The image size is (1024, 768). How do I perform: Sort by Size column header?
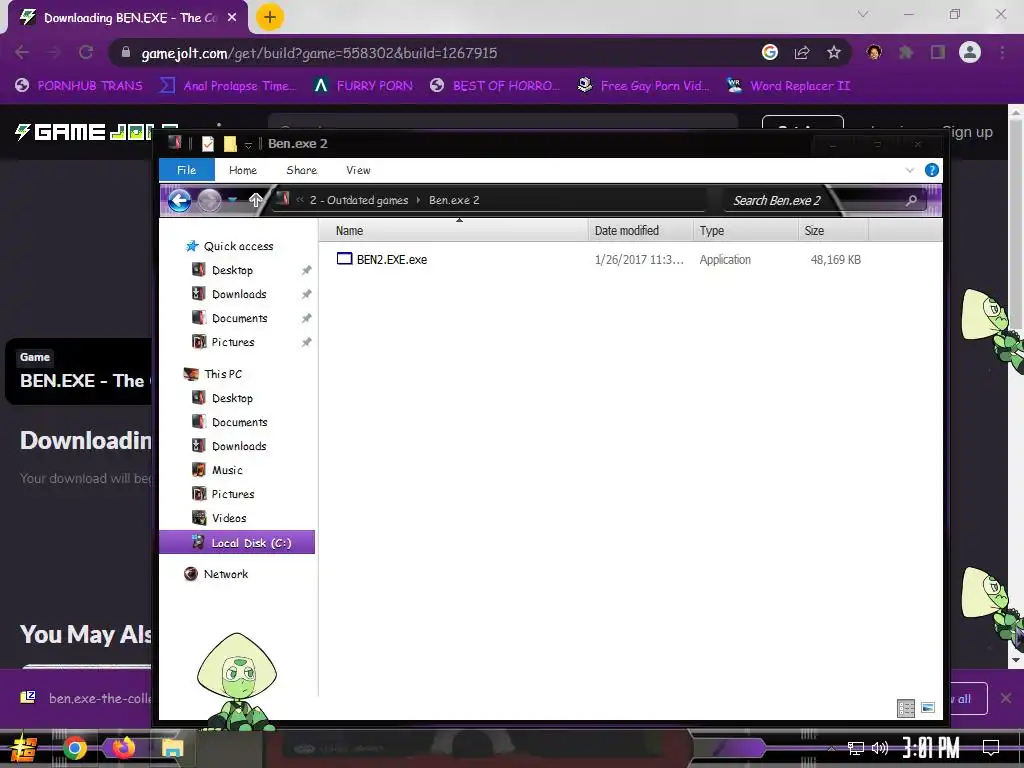pyautogui.click(x=833, y=231)
